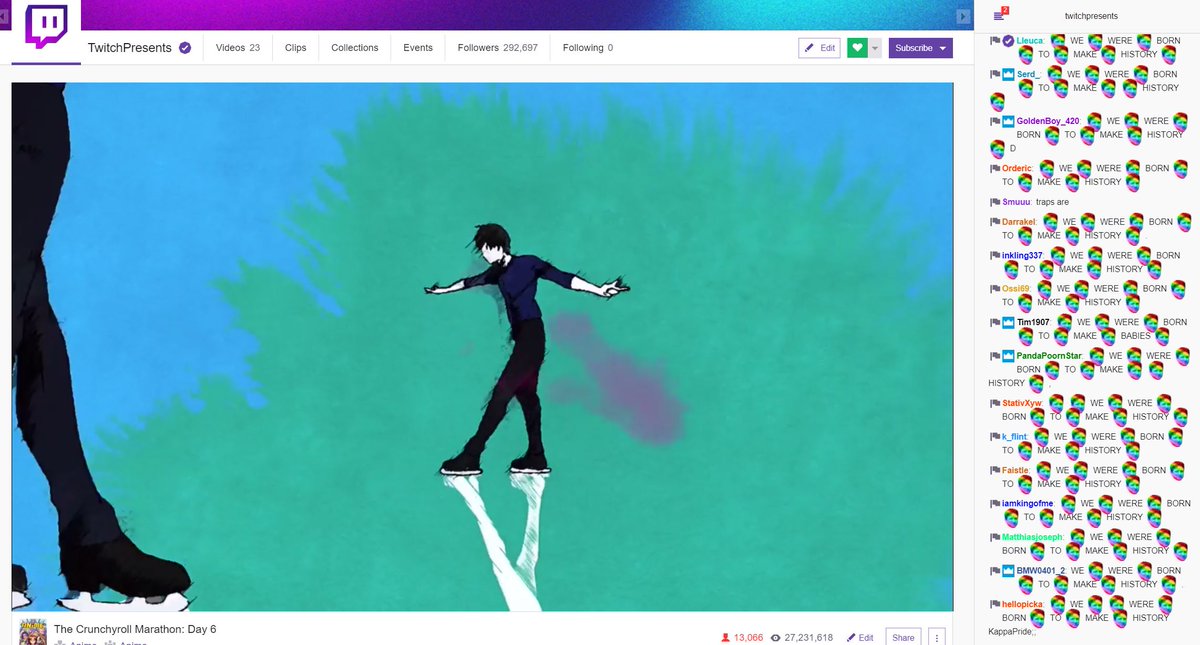This screenshot has height=645, width=1200.
Task: Click the Twitch logo
Action: point(46,27)
